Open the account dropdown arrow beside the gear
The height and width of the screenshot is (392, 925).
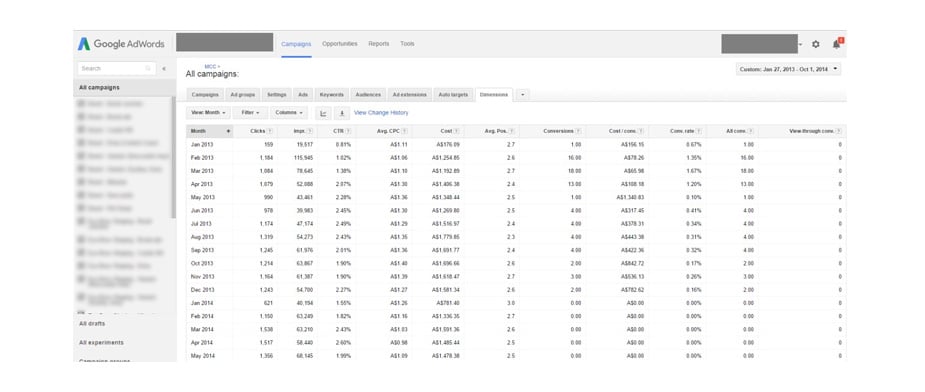click(x=801, y=45)
